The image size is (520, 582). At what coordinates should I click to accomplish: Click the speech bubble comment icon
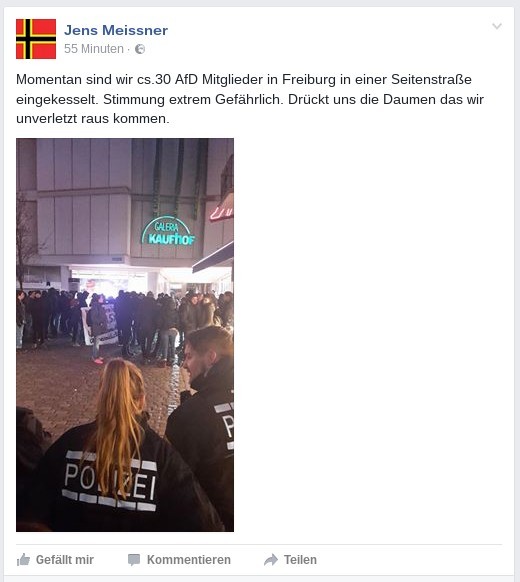pyautogui.click(x=134, y=559)
